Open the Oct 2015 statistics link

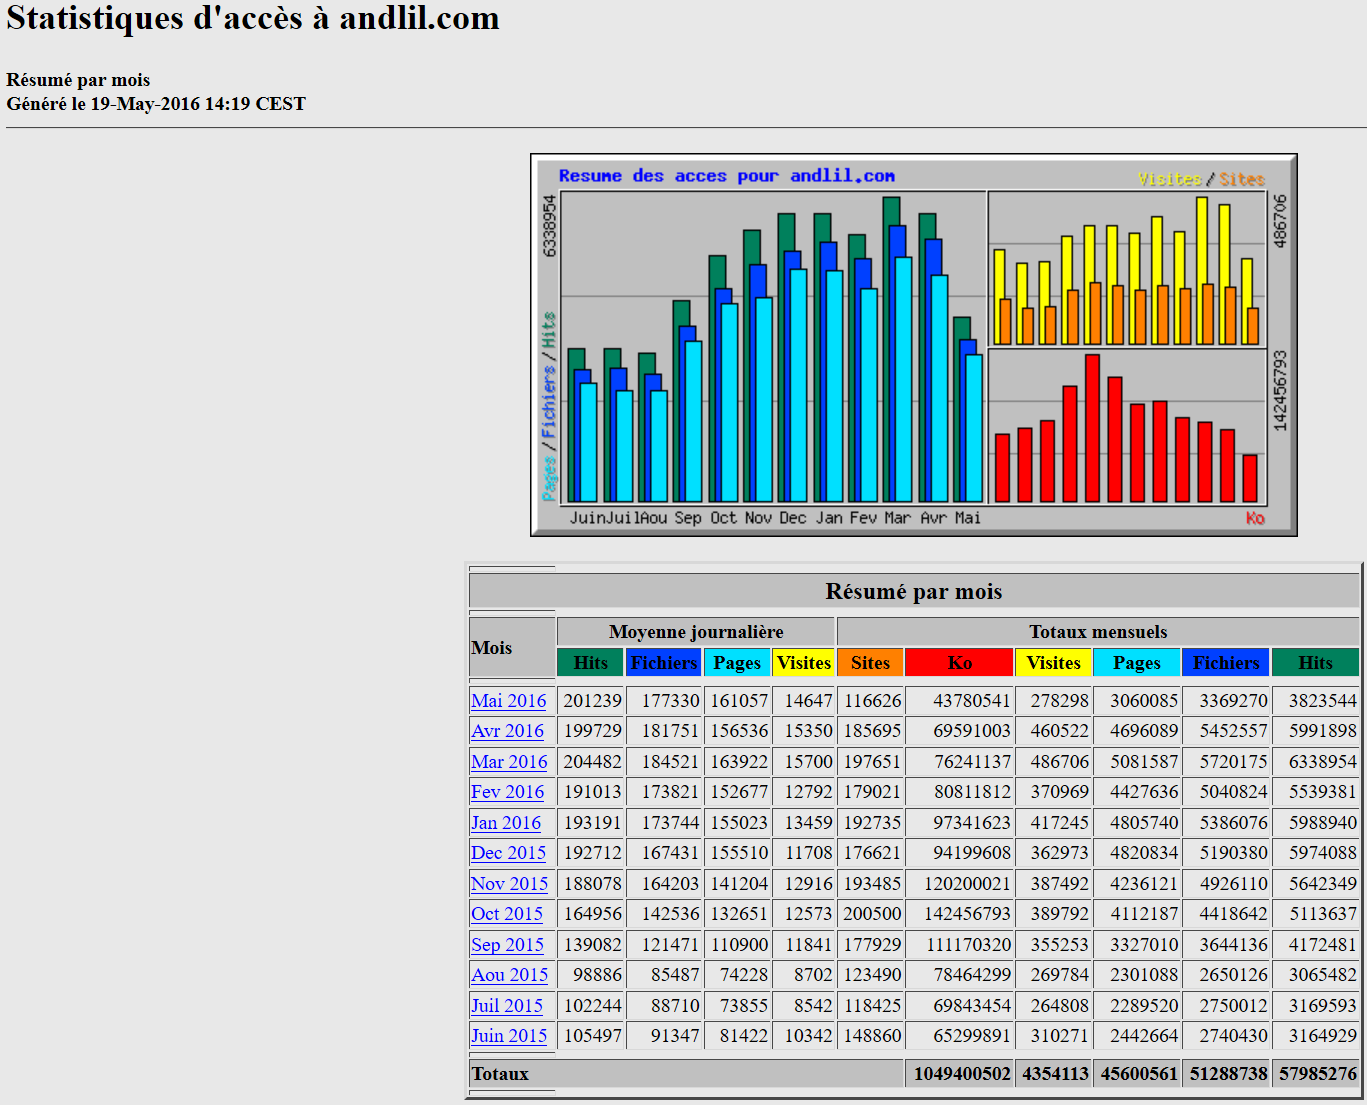[x=507, y=914]
